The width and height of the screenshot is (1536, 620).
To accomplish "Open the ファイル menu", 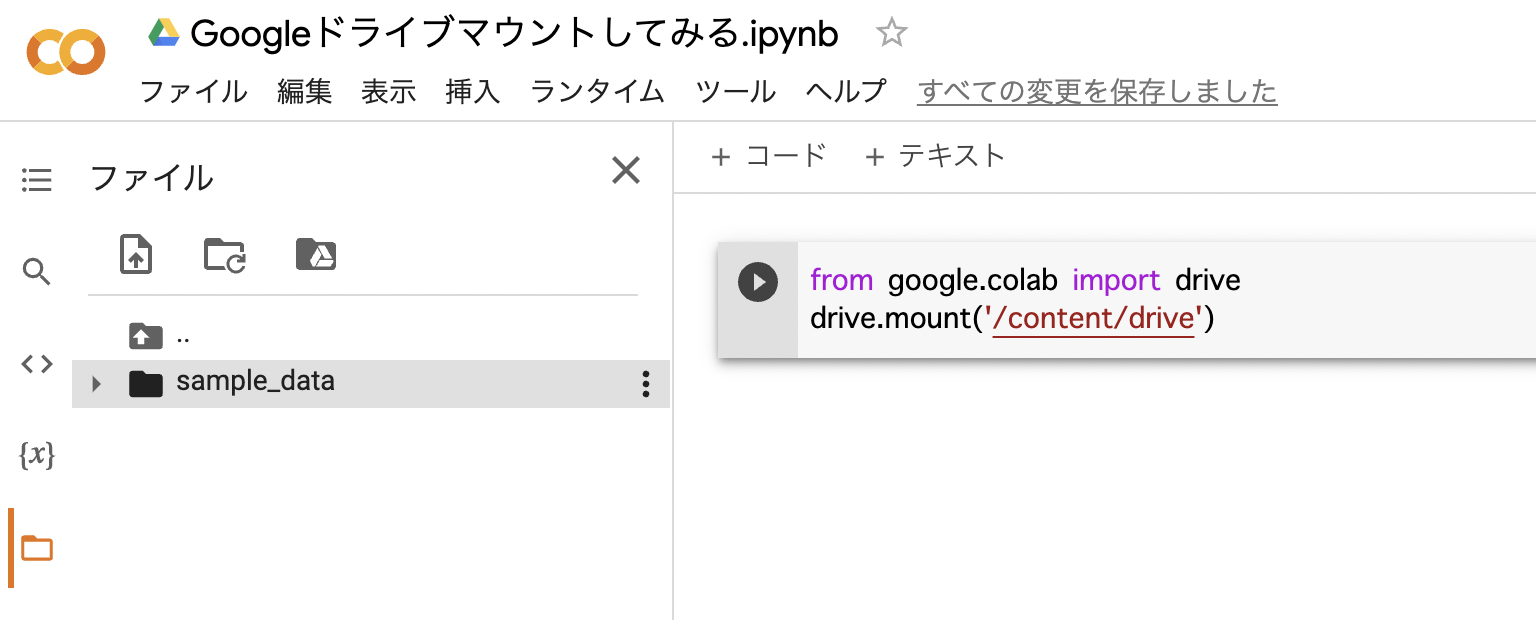I will tap(193, 91).
